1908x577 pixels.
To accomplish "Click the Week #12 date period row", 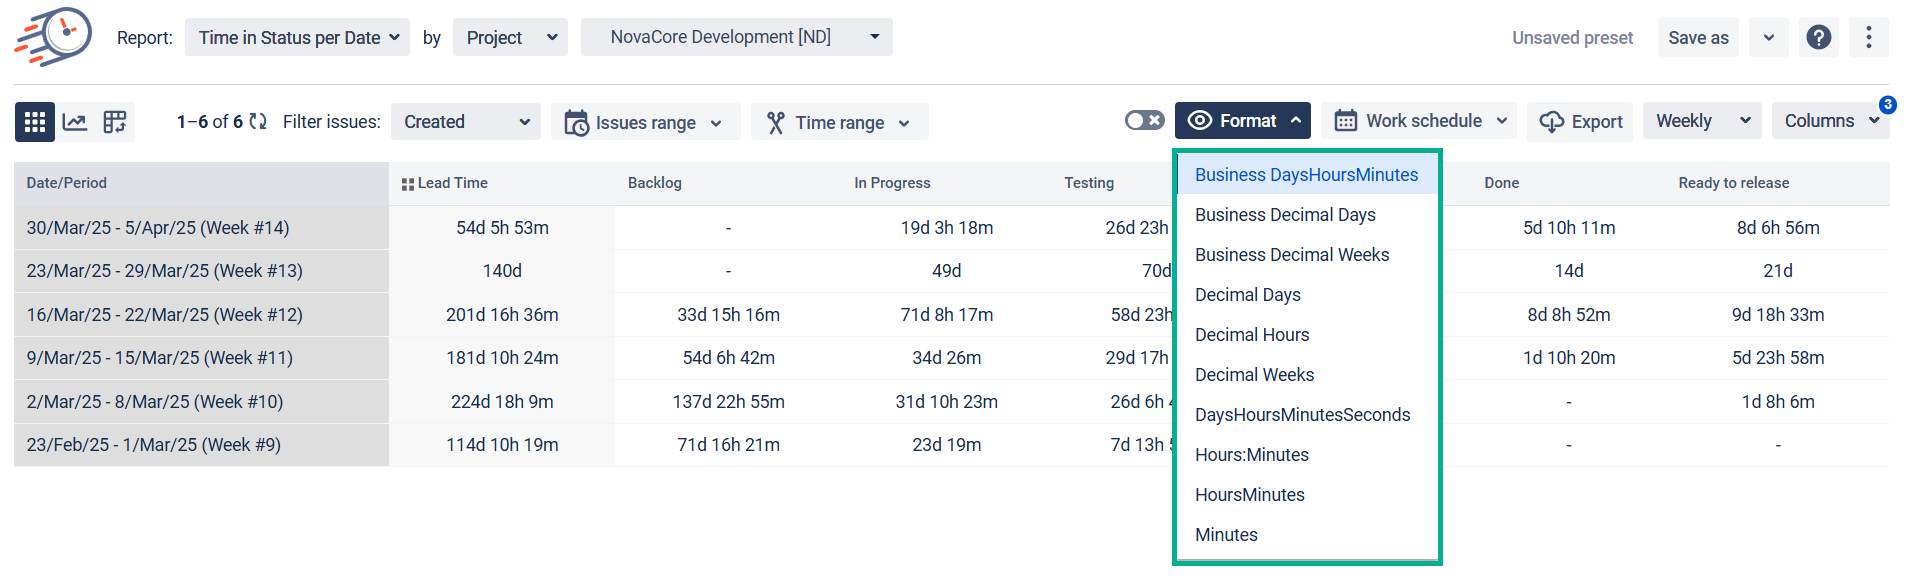I will (165, 315).
